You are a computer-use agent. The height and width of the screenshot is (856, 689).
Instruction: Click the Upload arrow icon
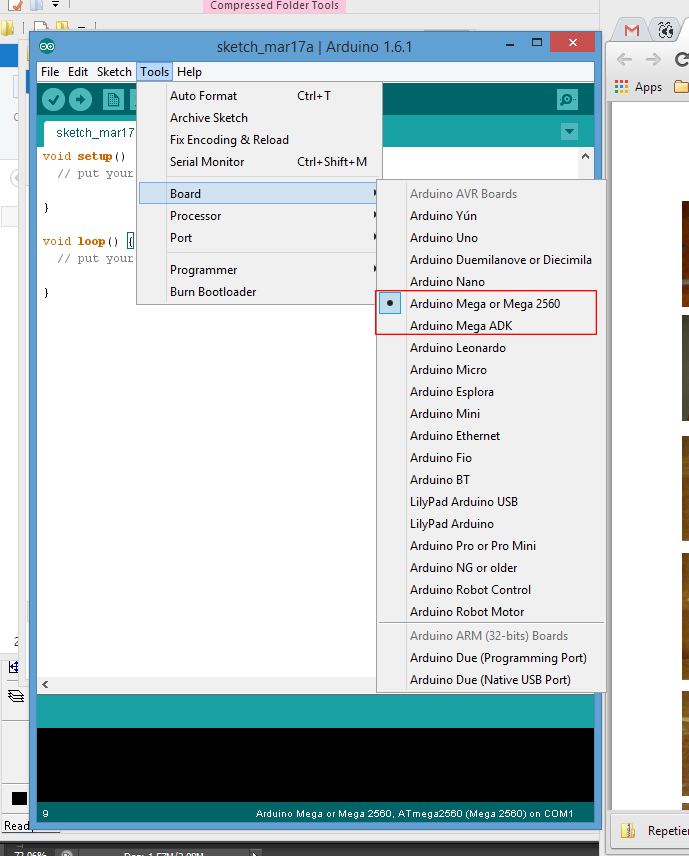point(81,99)
